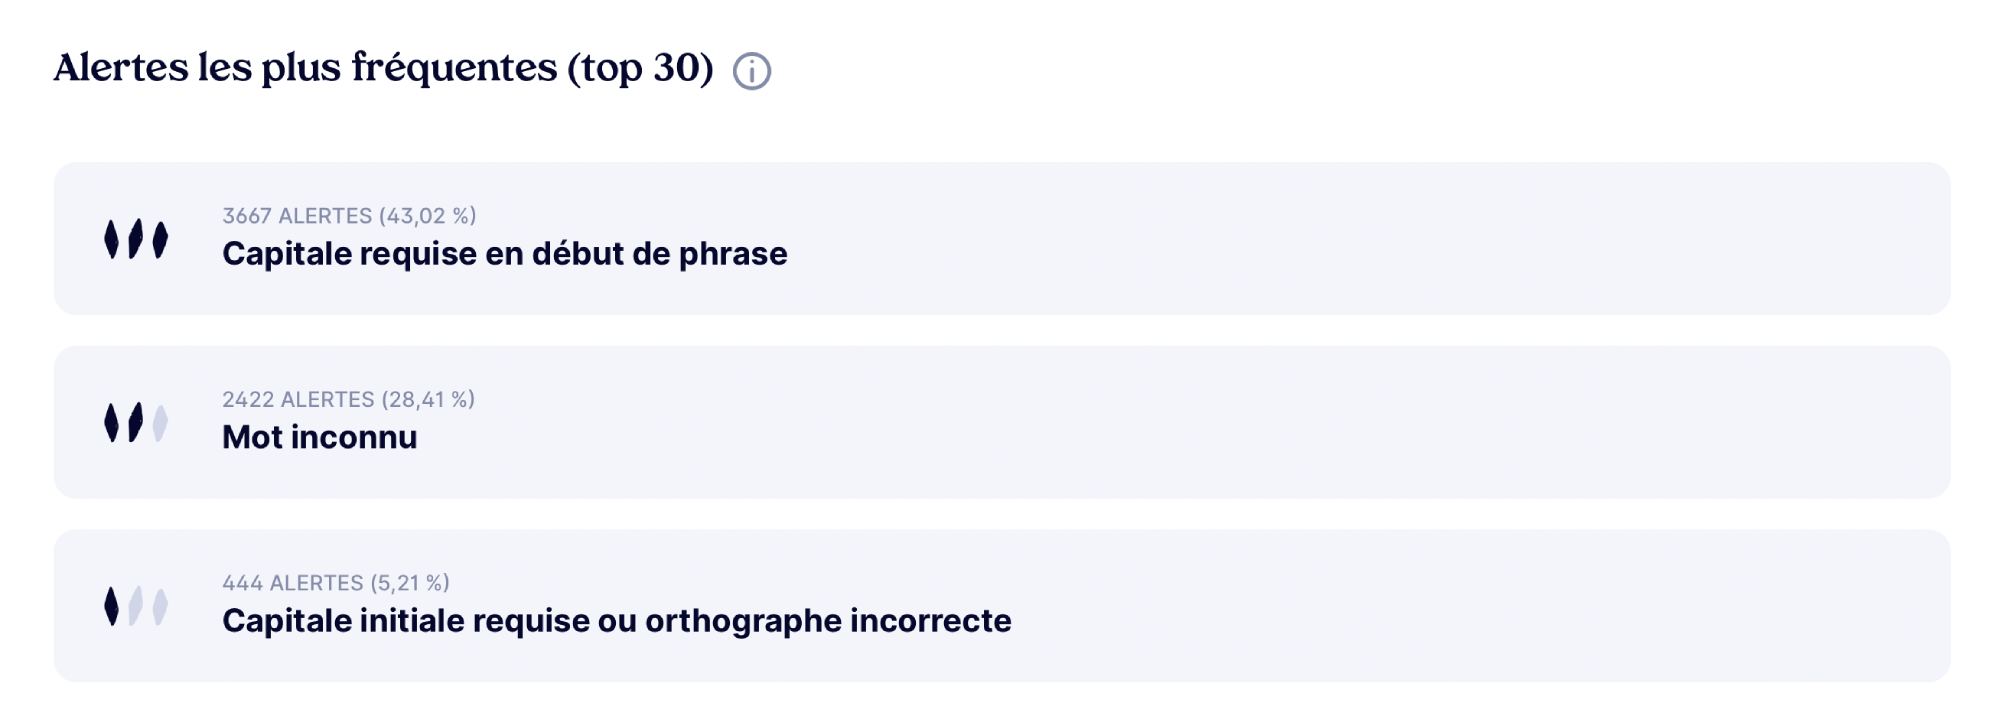Click the 2422 ALERTES (28,41 %) count

tap(349, 397)
